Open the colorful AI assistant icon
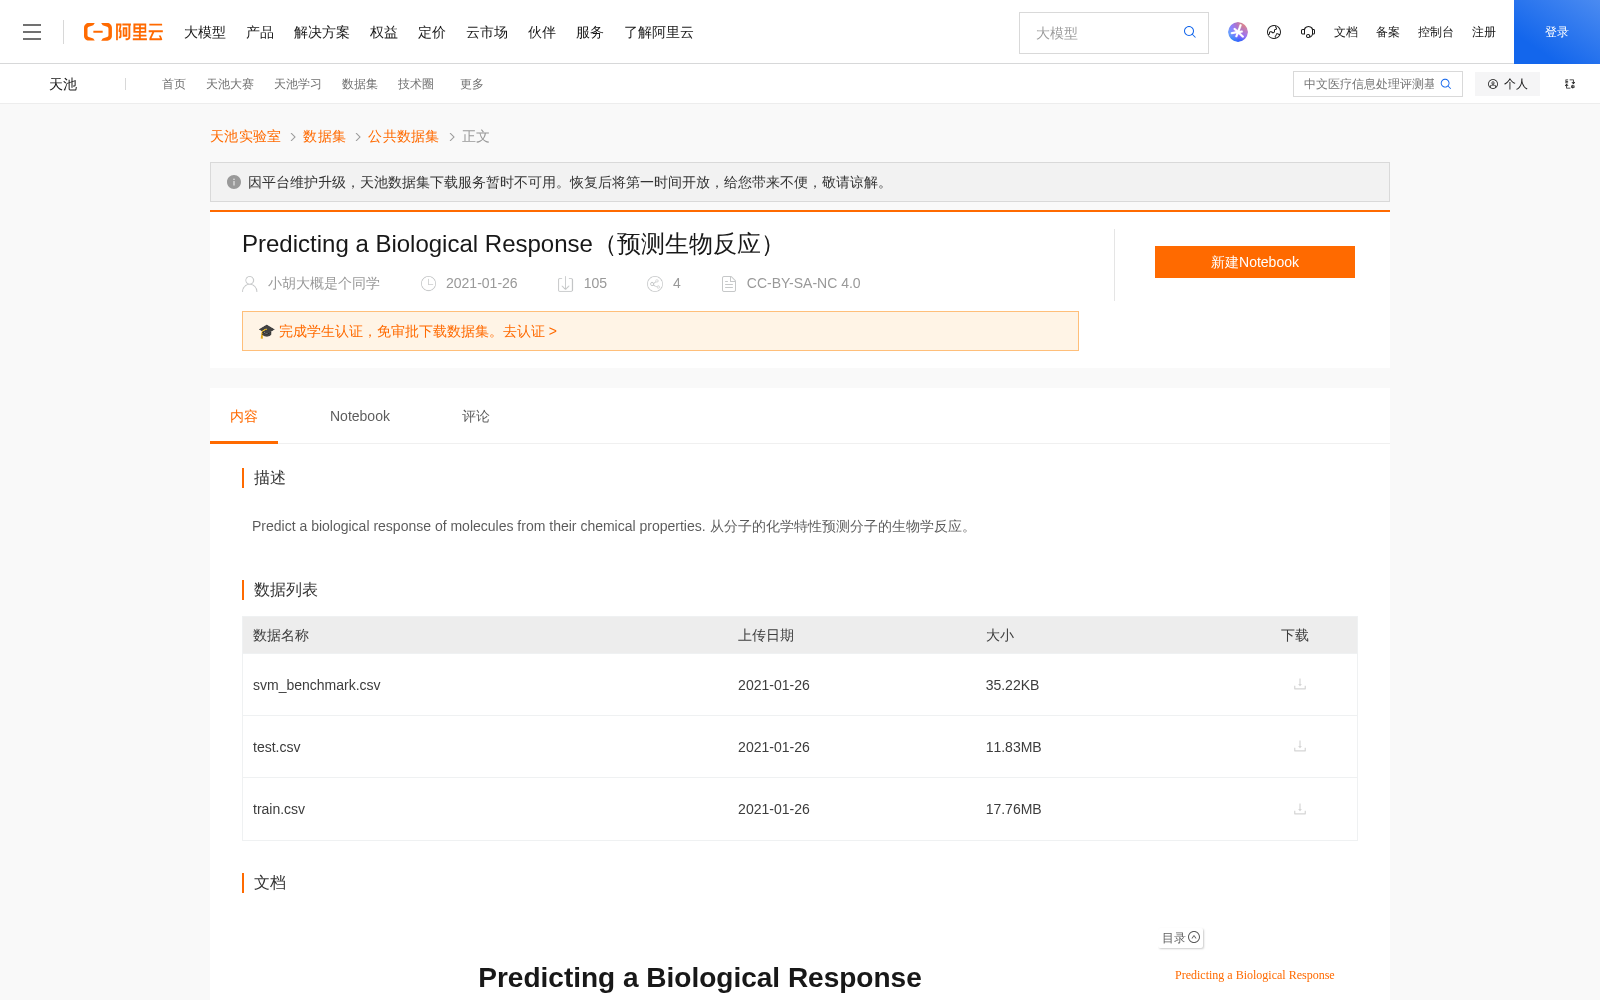Image resolution: width=1600 pixels, height=1000 pixels. (x=1238, y=32)
